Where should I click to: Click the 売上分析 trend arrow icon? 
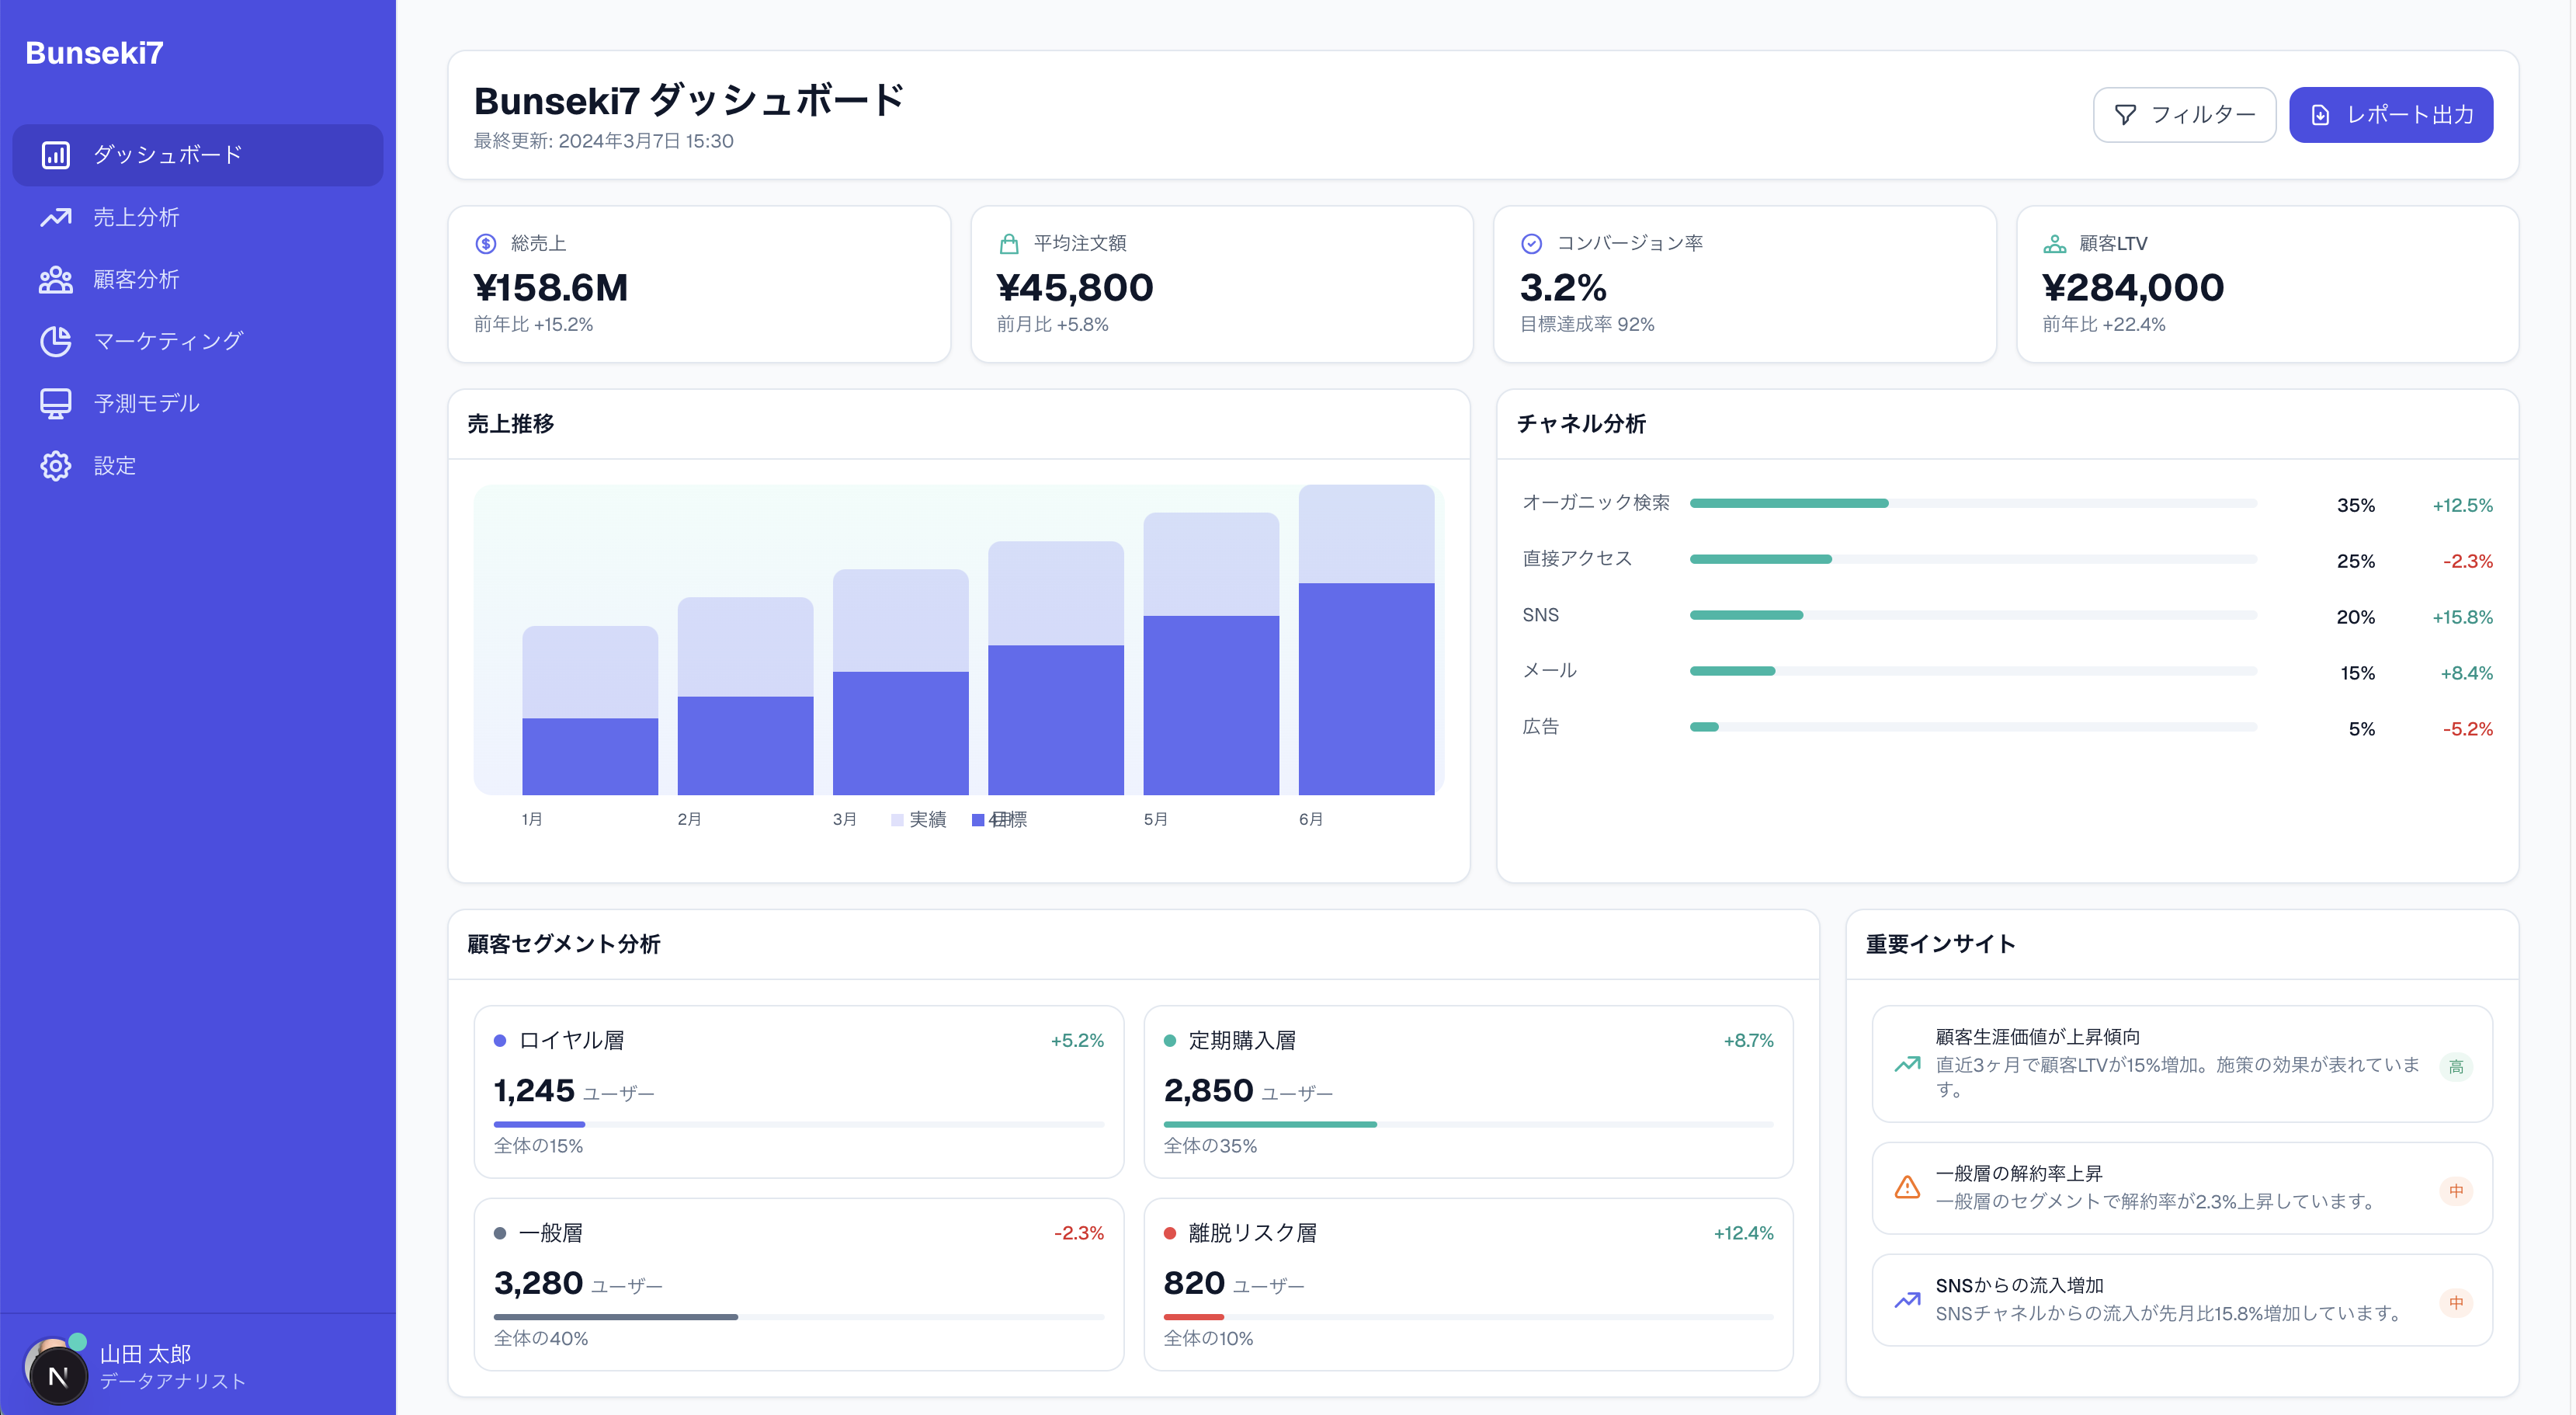click(x=56, y=217)
